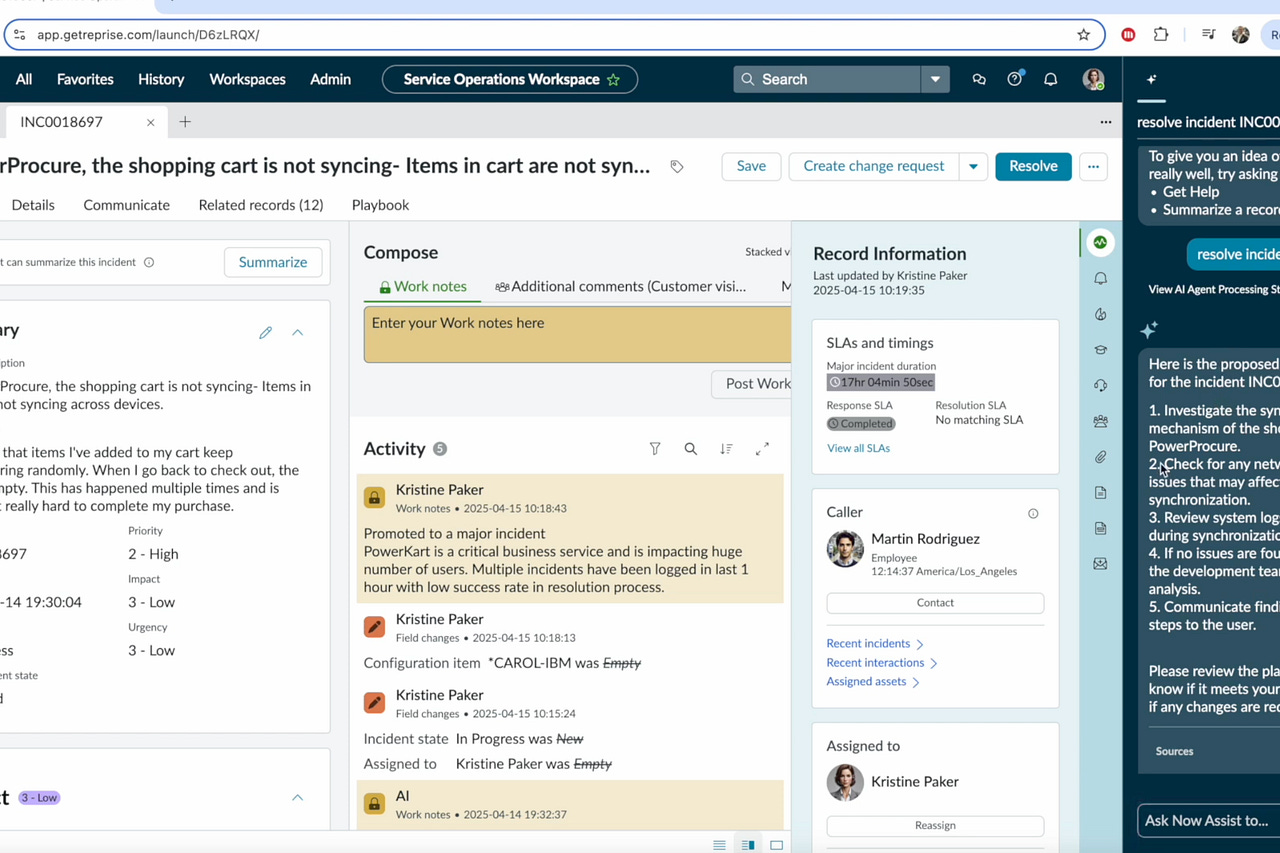This screenshot has width=1280, height=853.
Task: Open the graduation cap knowledge sidebar icon
Action: pos(1100,350)
